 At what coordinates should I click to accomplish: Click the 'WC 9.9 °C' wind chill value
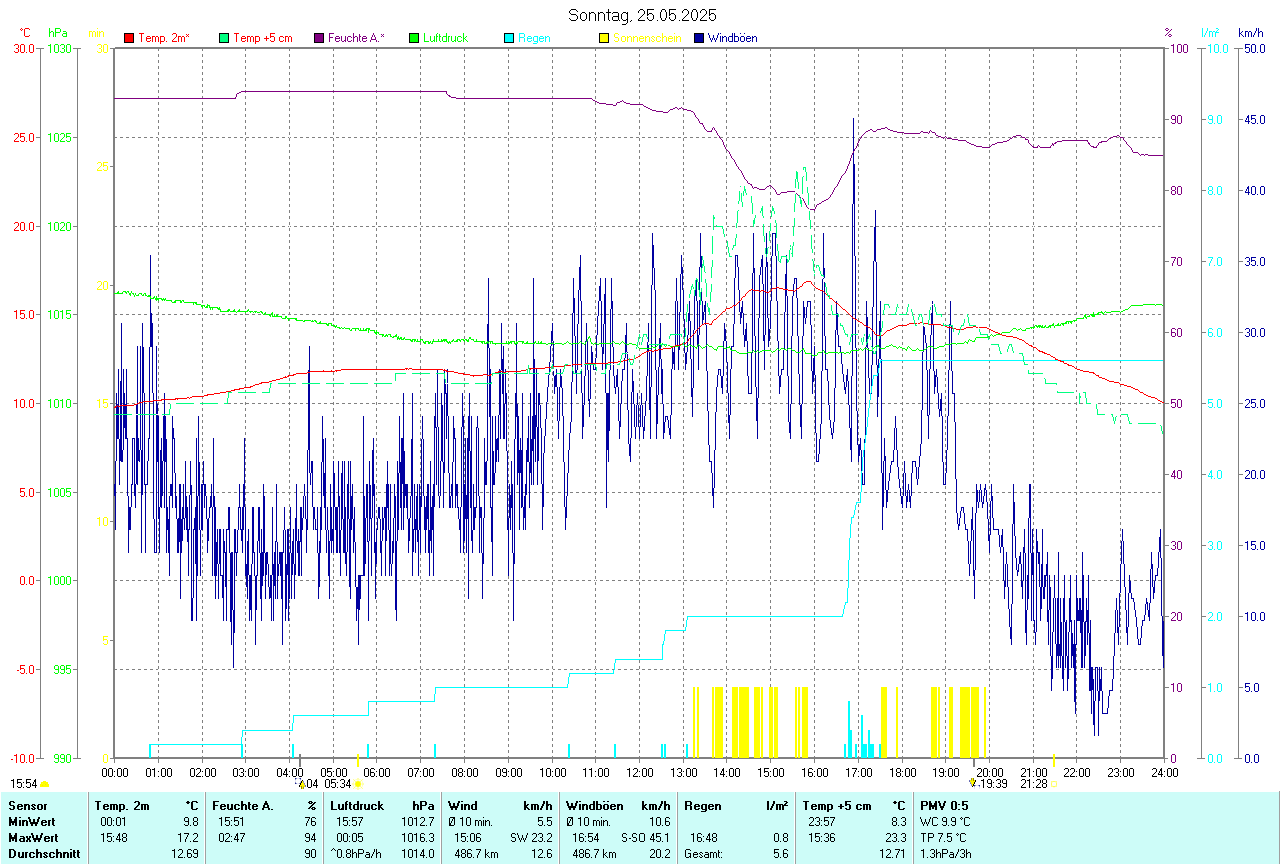(946, 821)
